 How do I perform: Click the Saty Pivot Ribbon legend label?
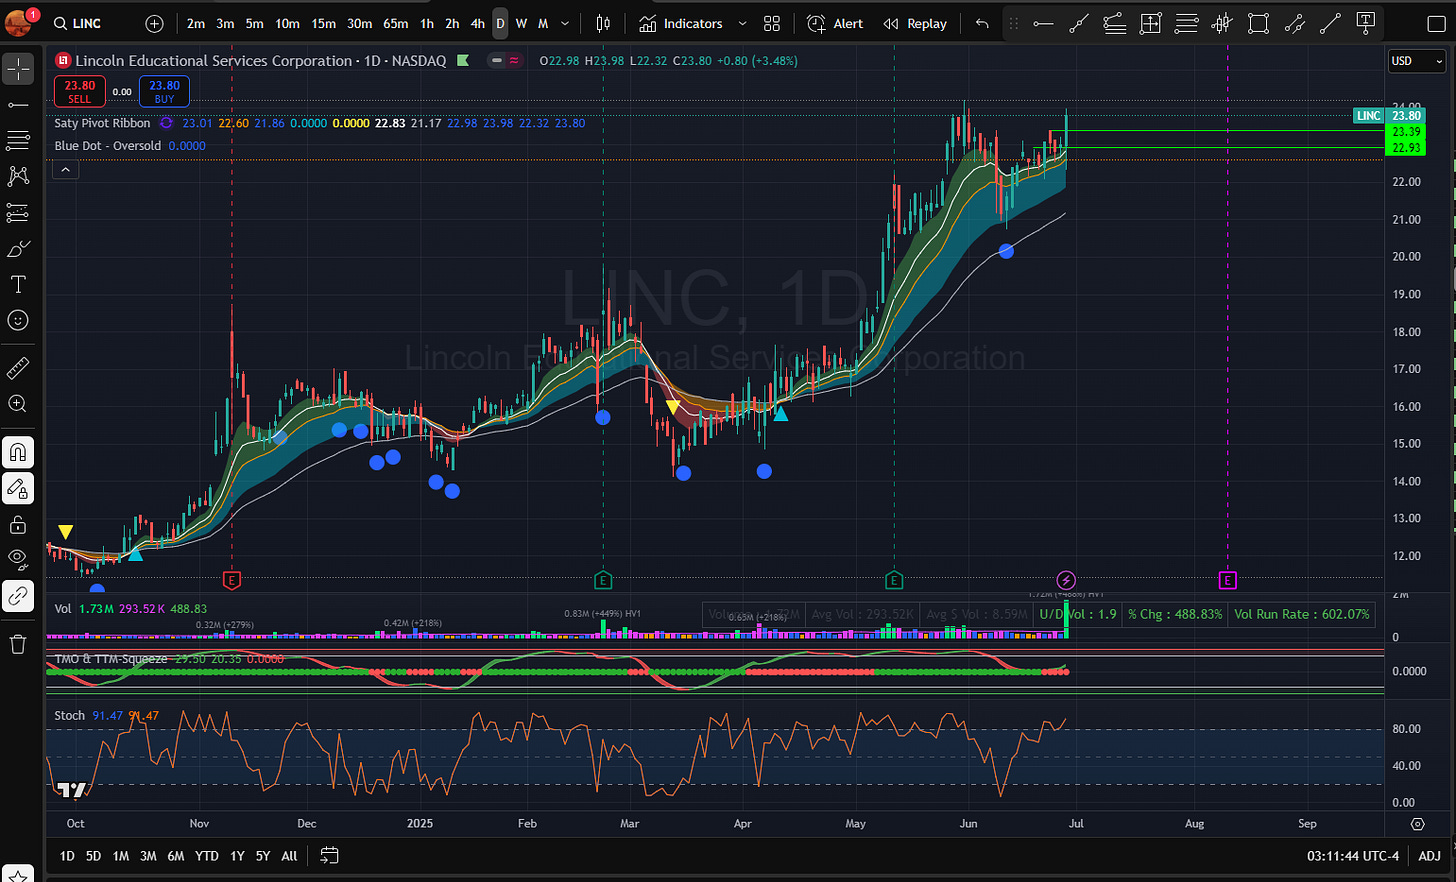(x=102, y=123)
